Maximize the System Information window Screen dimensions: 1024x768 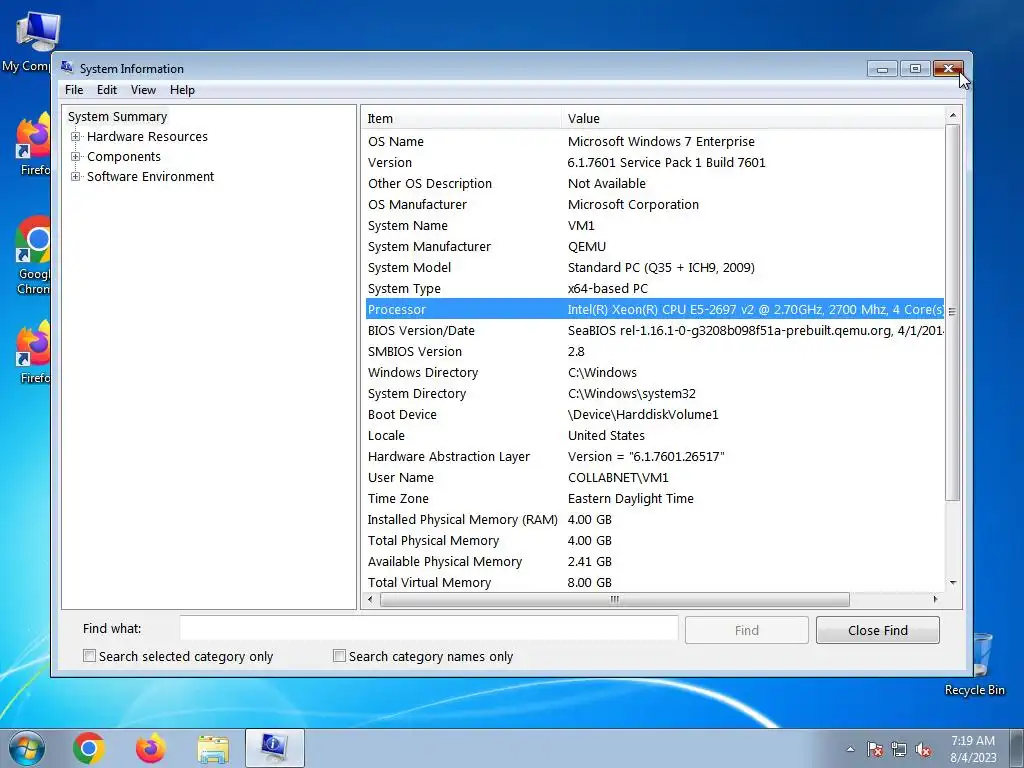915,69
